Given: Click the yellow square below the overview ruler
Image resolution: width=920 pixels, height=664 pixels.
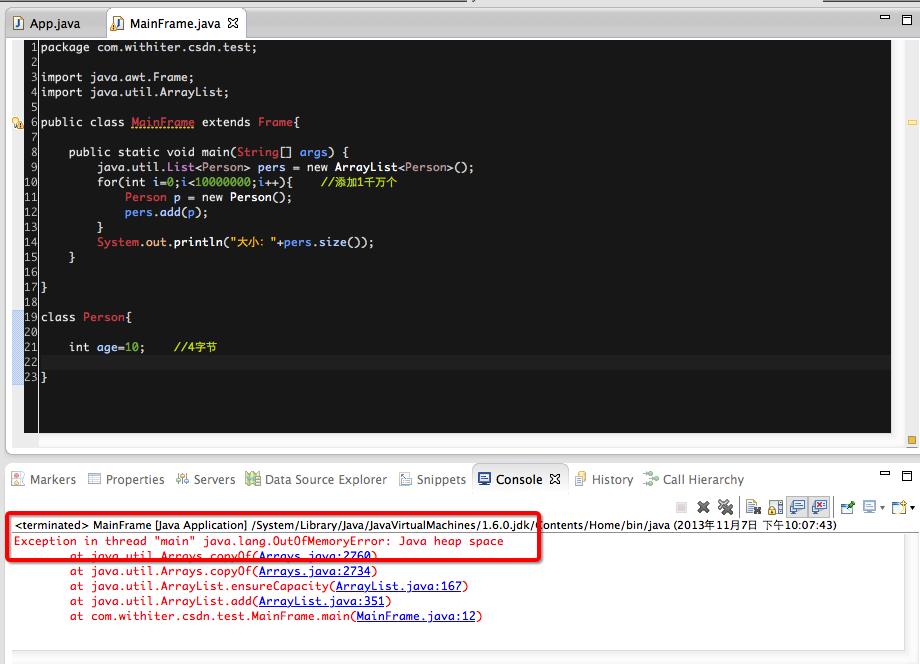Looking at the screenshot, I should [x=912, y=440].
